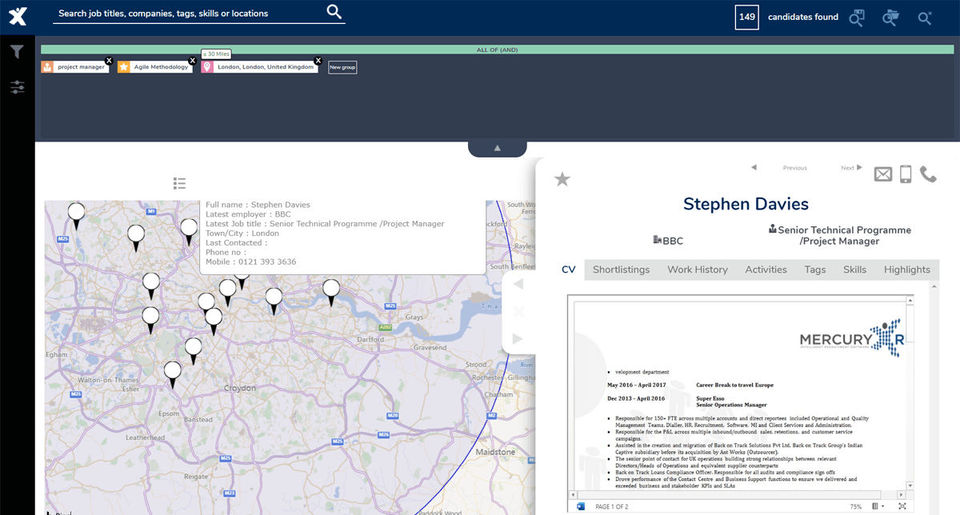Collapse the search criteria panel arrow
Viewport: 960px width, 515px height.
click(x=497, y=148)
